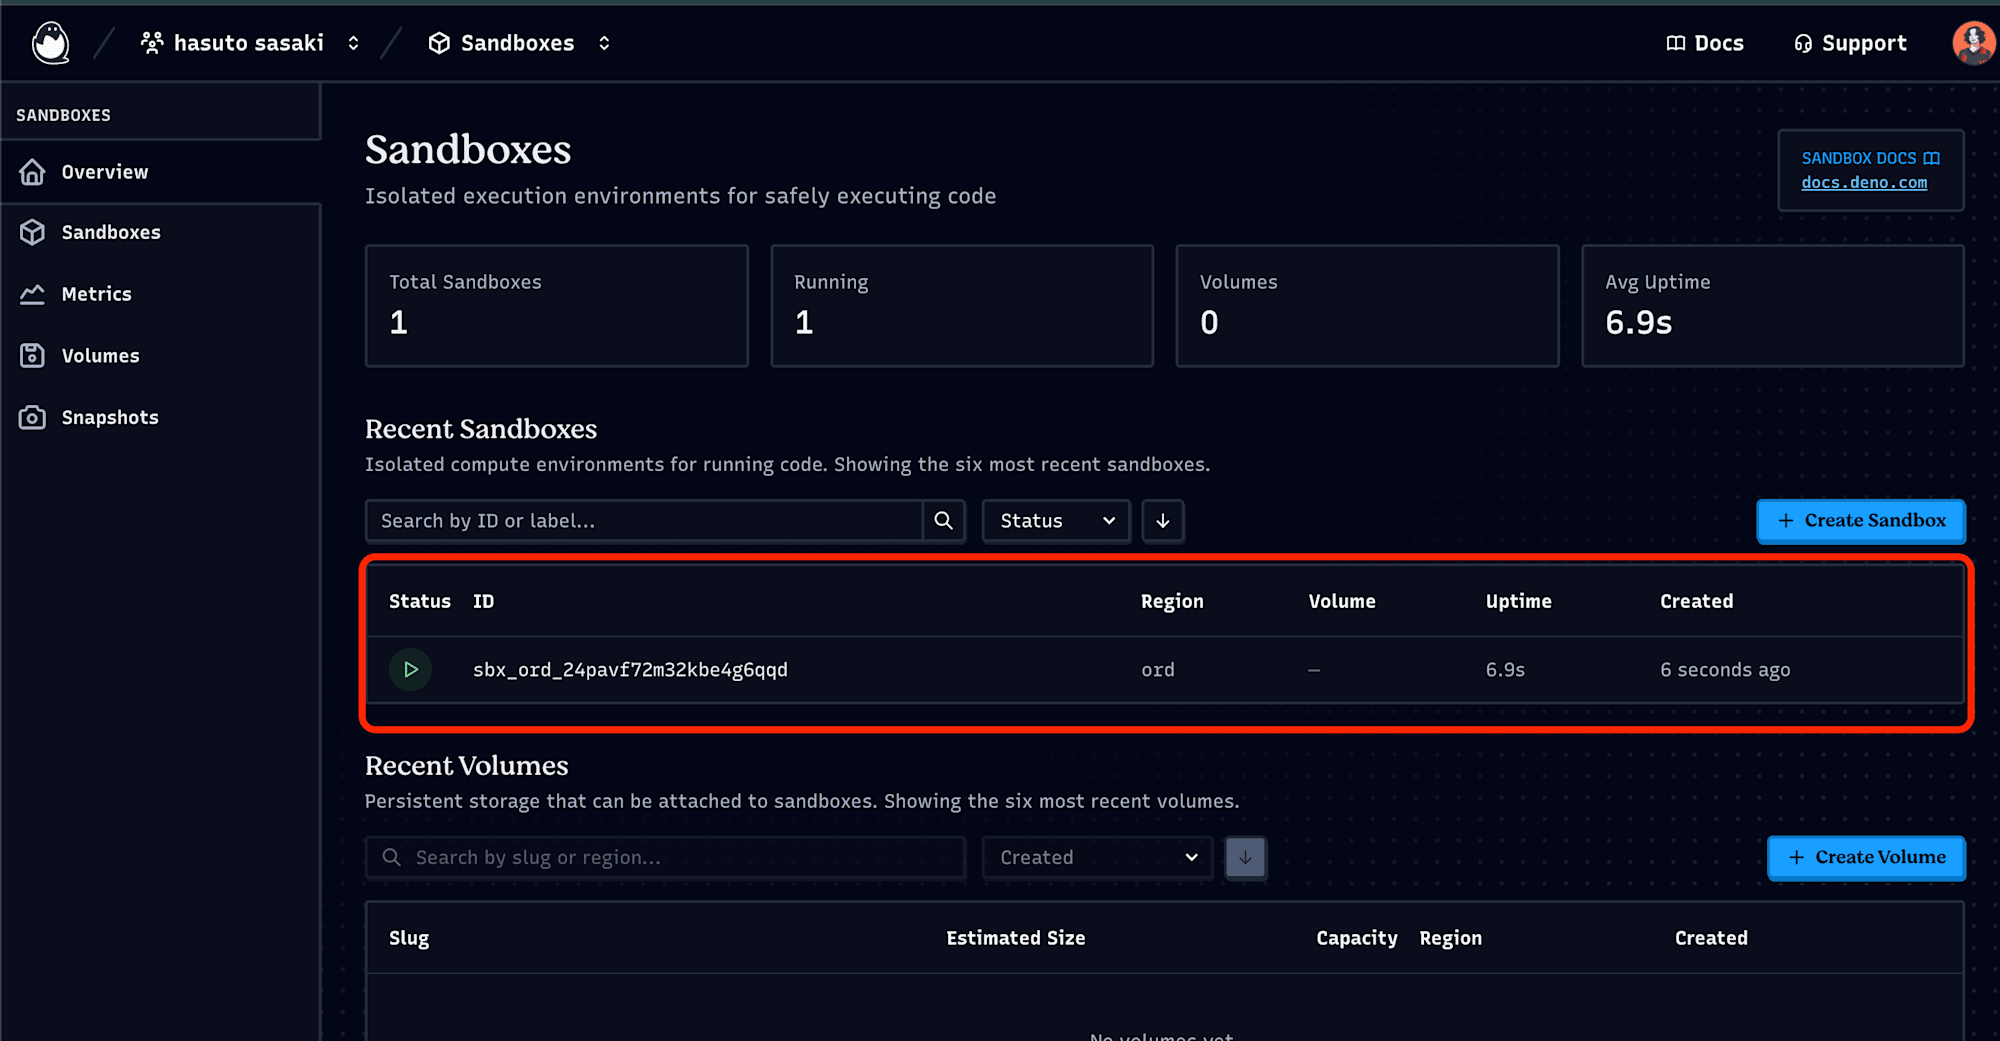
Task: Open Metrics in the sidebar
Action: point(96,294)
